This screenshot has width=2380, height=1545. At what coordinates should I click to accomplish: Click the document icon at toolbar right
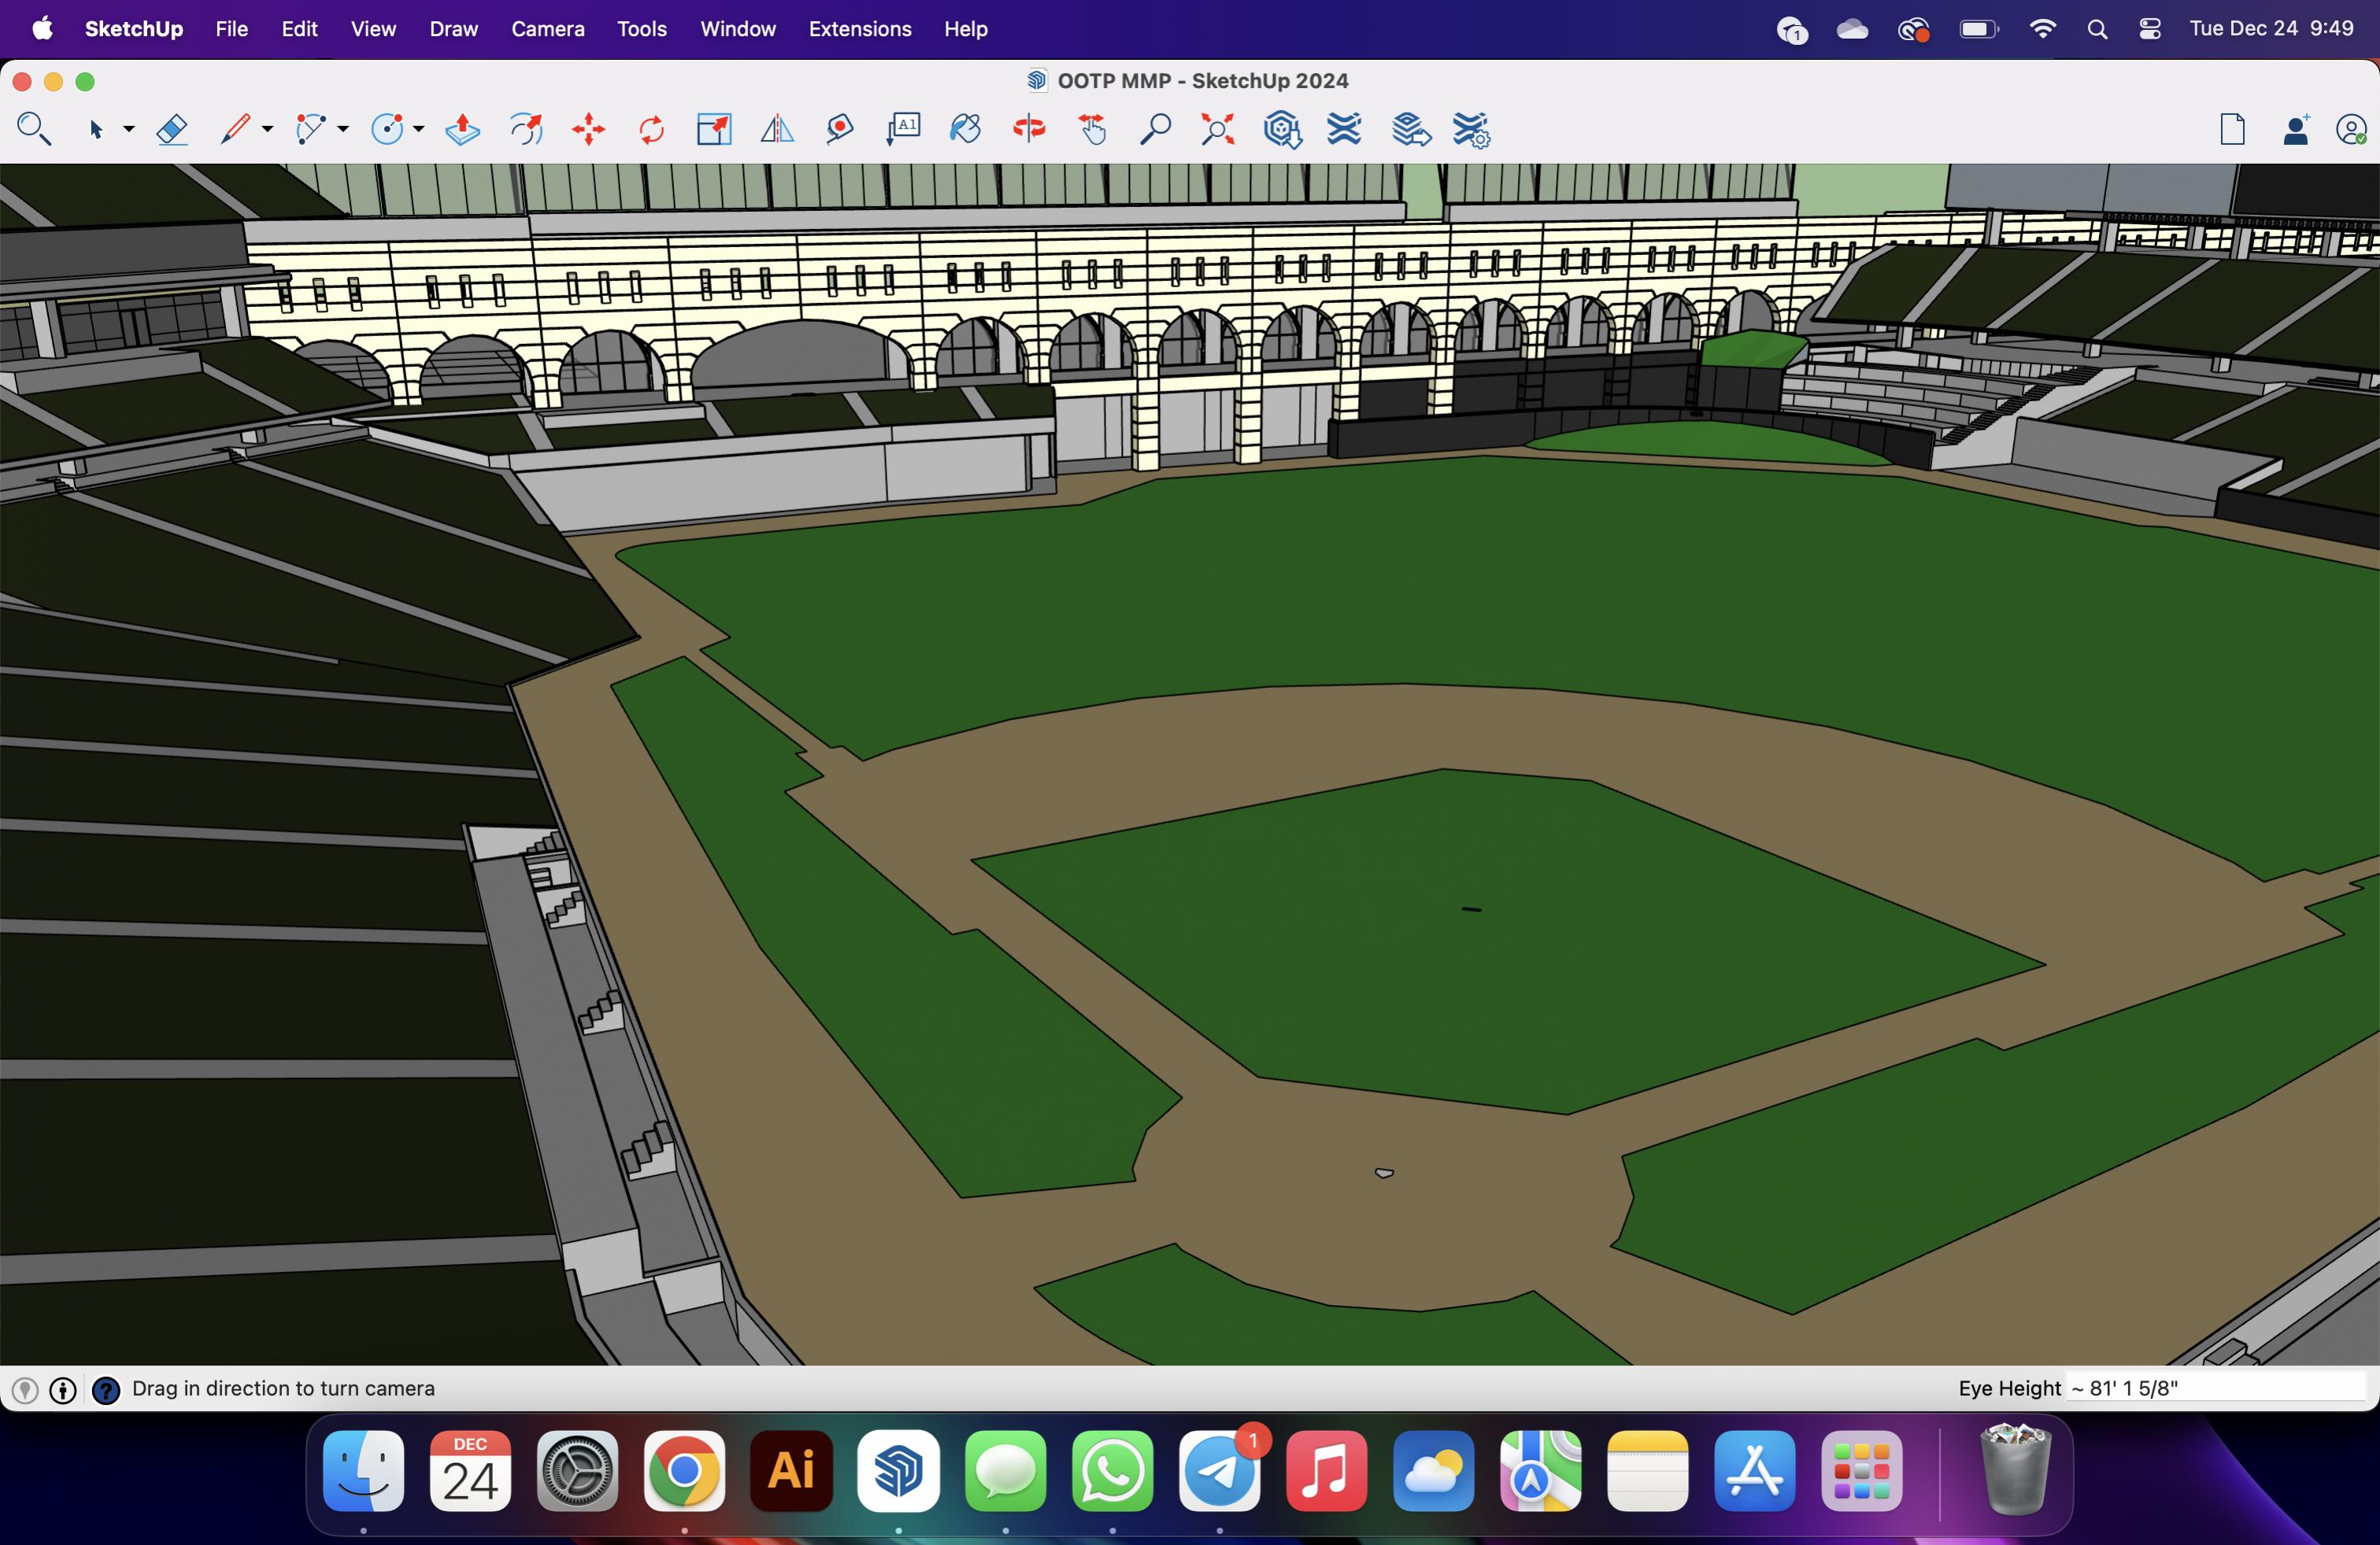pyautogui.click(x=2232, y=129)
